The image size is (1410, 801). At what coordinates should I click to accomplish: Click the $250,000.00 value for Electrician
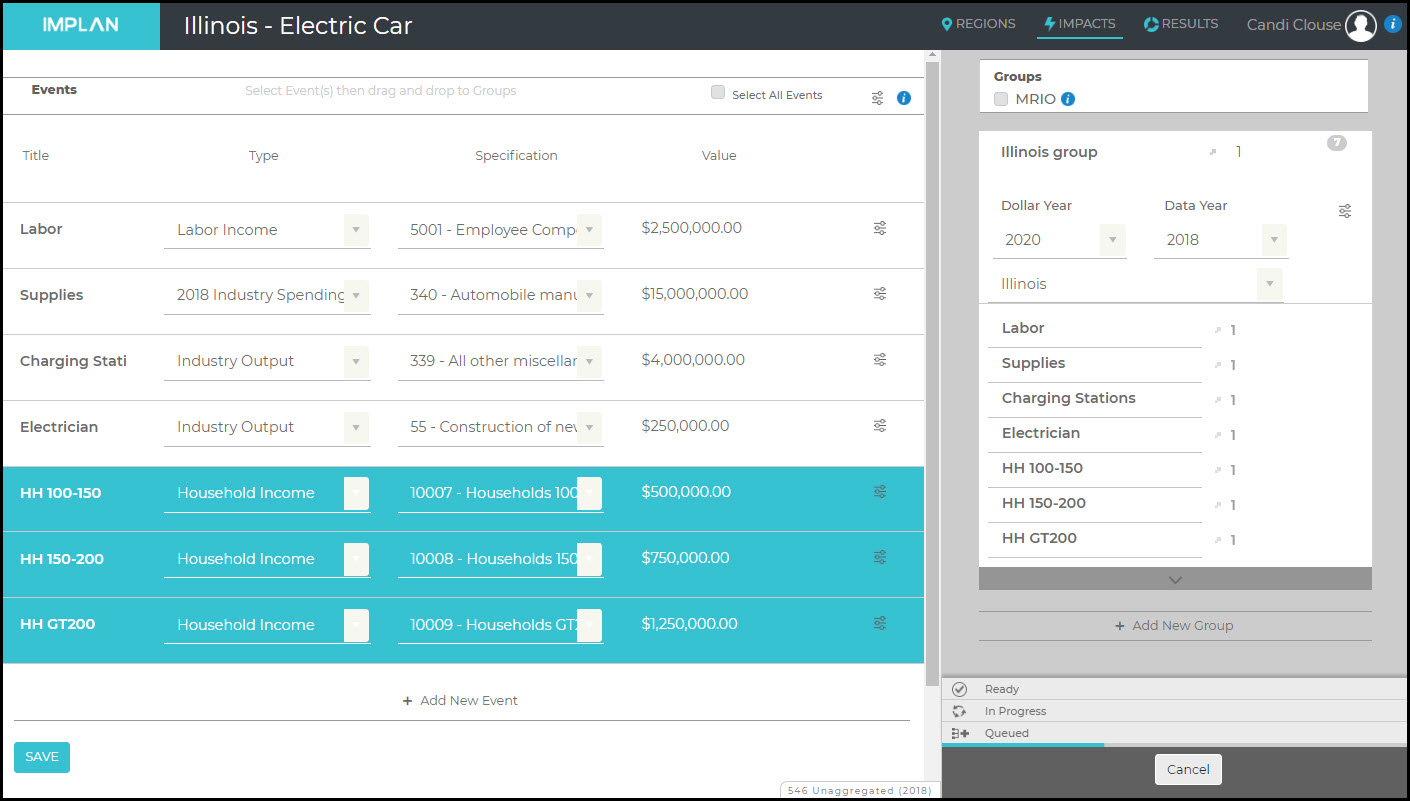[686, 426]
